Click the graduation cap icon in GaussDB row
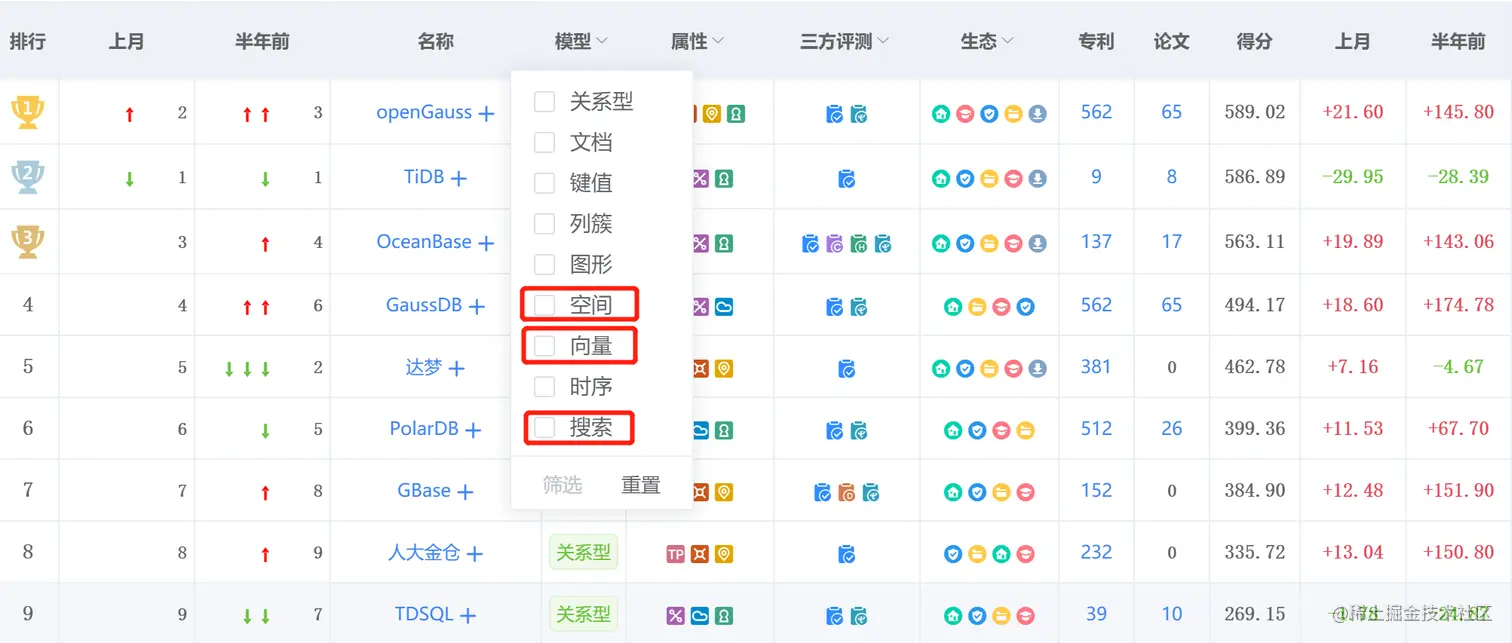This screenshot has height=643, width=1512. [1001, 307]
